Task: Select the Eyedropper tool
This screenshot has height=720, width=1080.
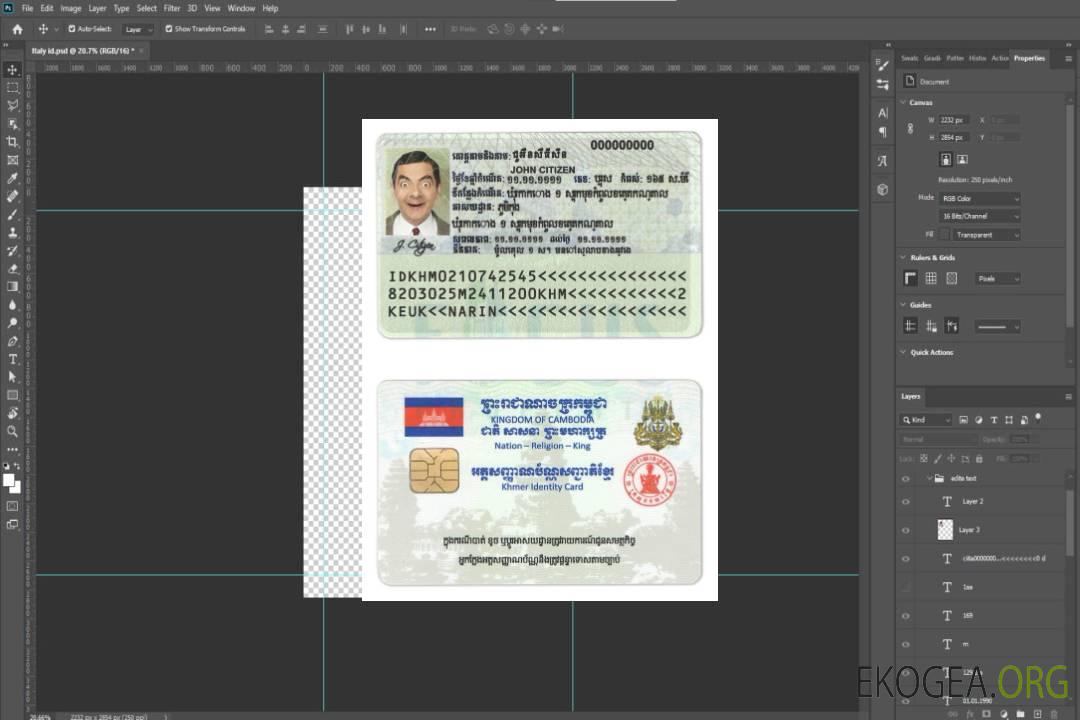Action: (12, 178)
